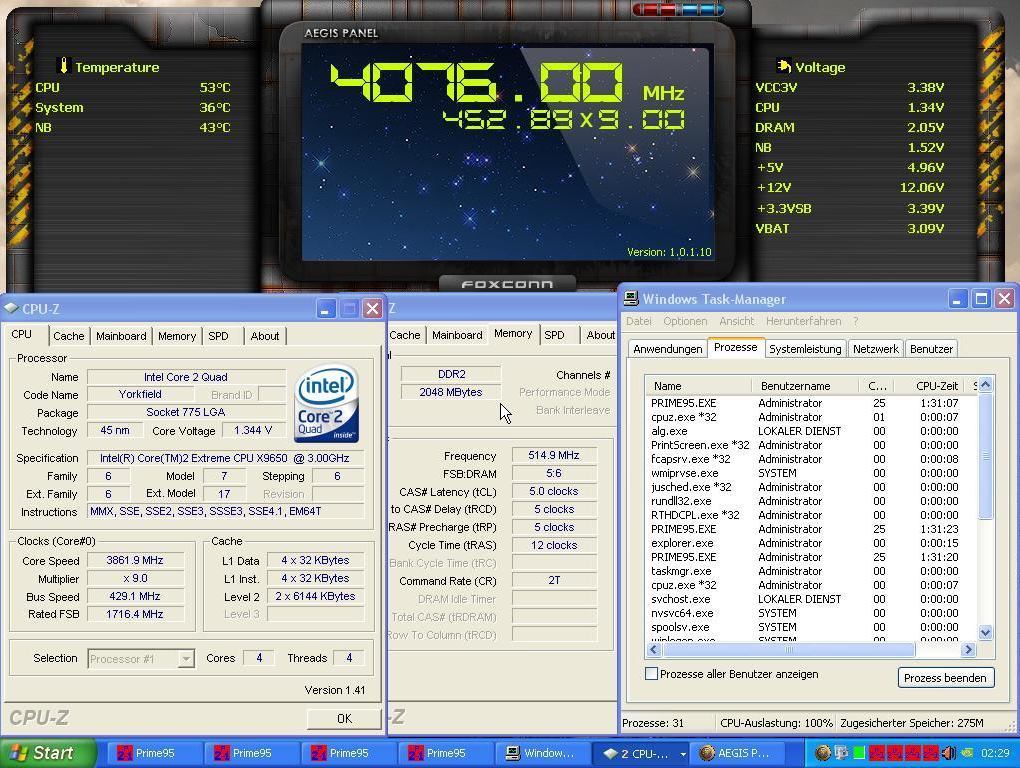Select the CPU tab in front CPU-Z

pyautogui.click(x=21, y=334)
